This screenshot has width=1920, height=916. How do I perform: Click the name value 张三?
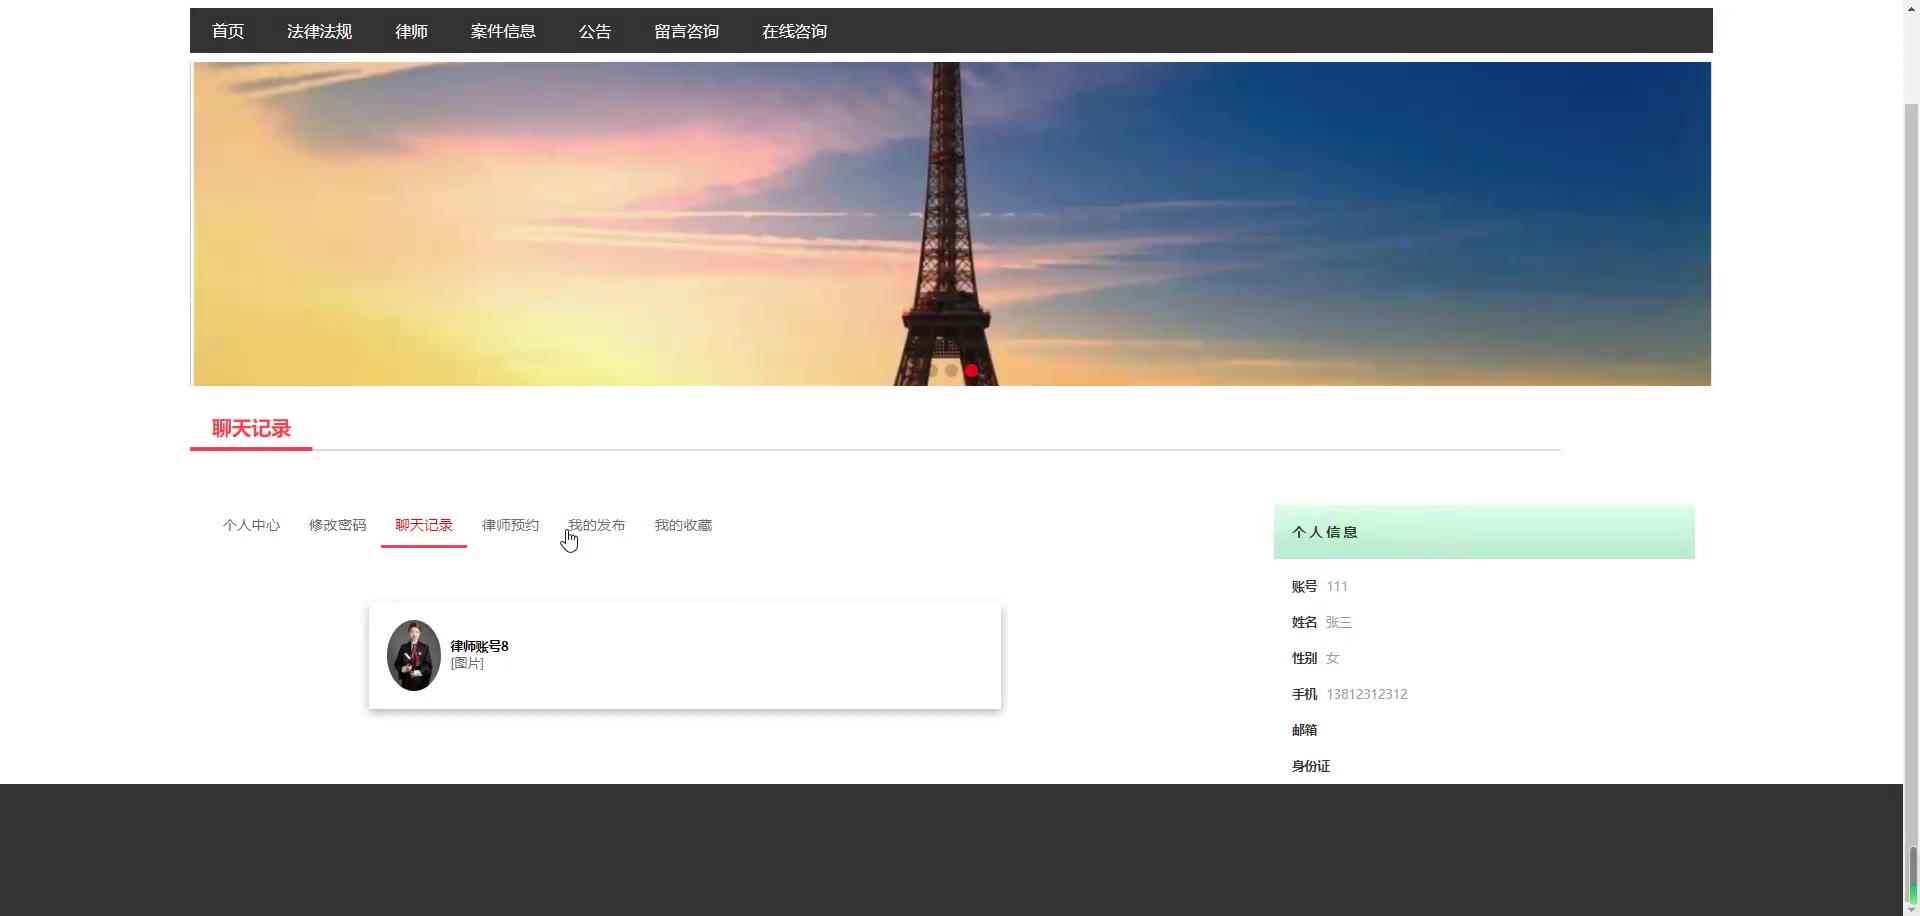pos(1338,622)
